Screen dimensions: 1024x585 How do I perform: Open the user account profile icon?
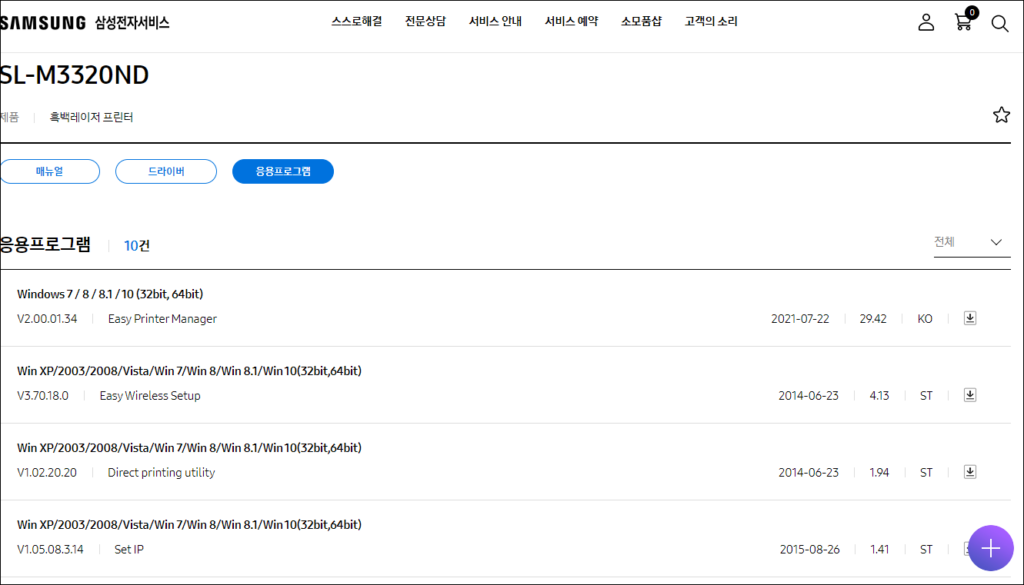926,22
